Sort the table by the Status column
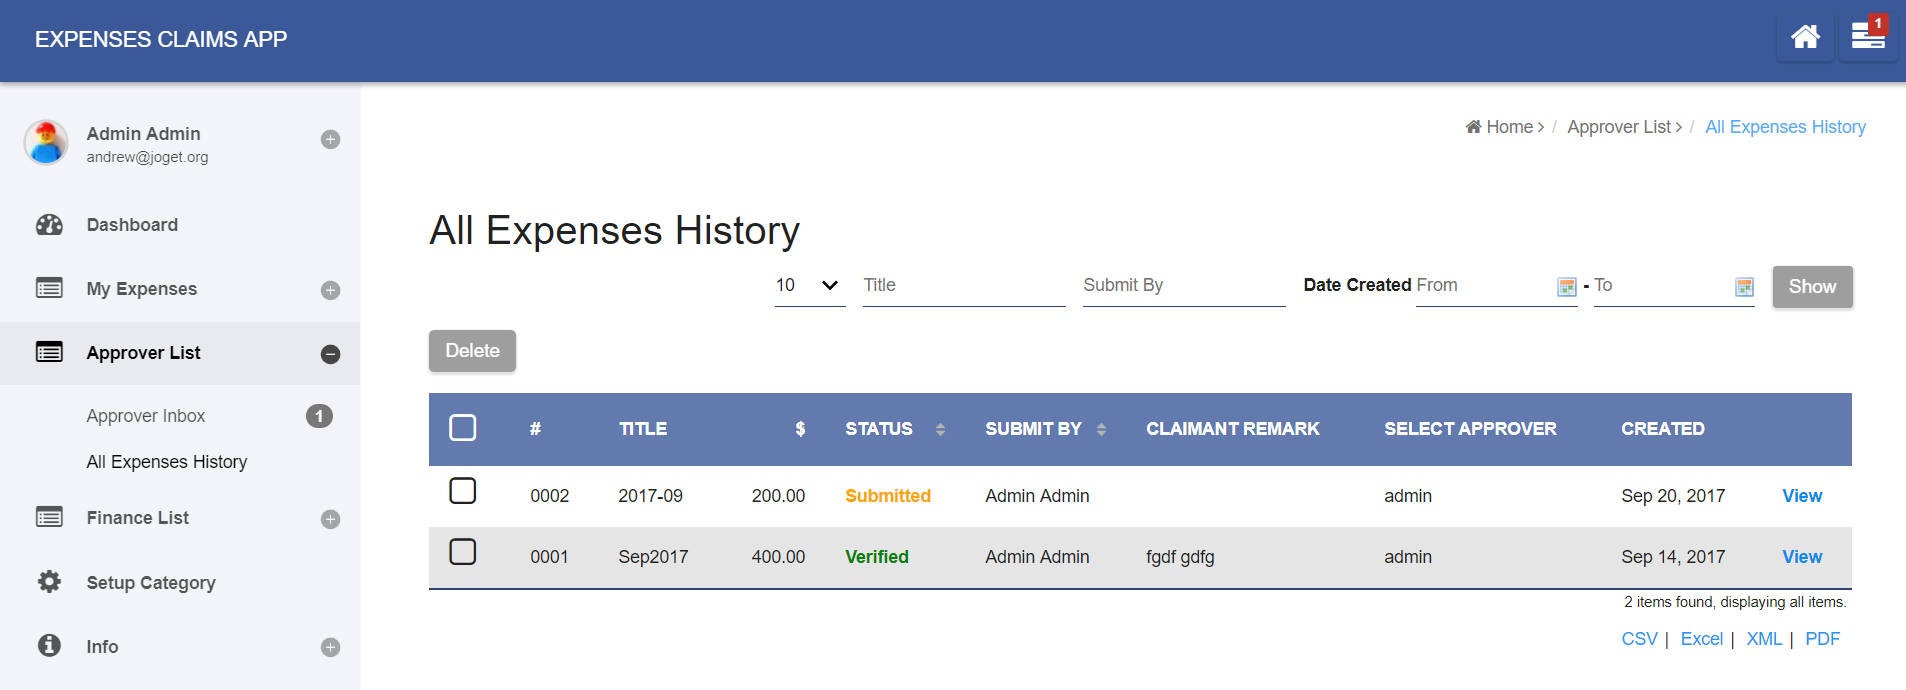1906x690 pixels. click(x=939, y=429)
